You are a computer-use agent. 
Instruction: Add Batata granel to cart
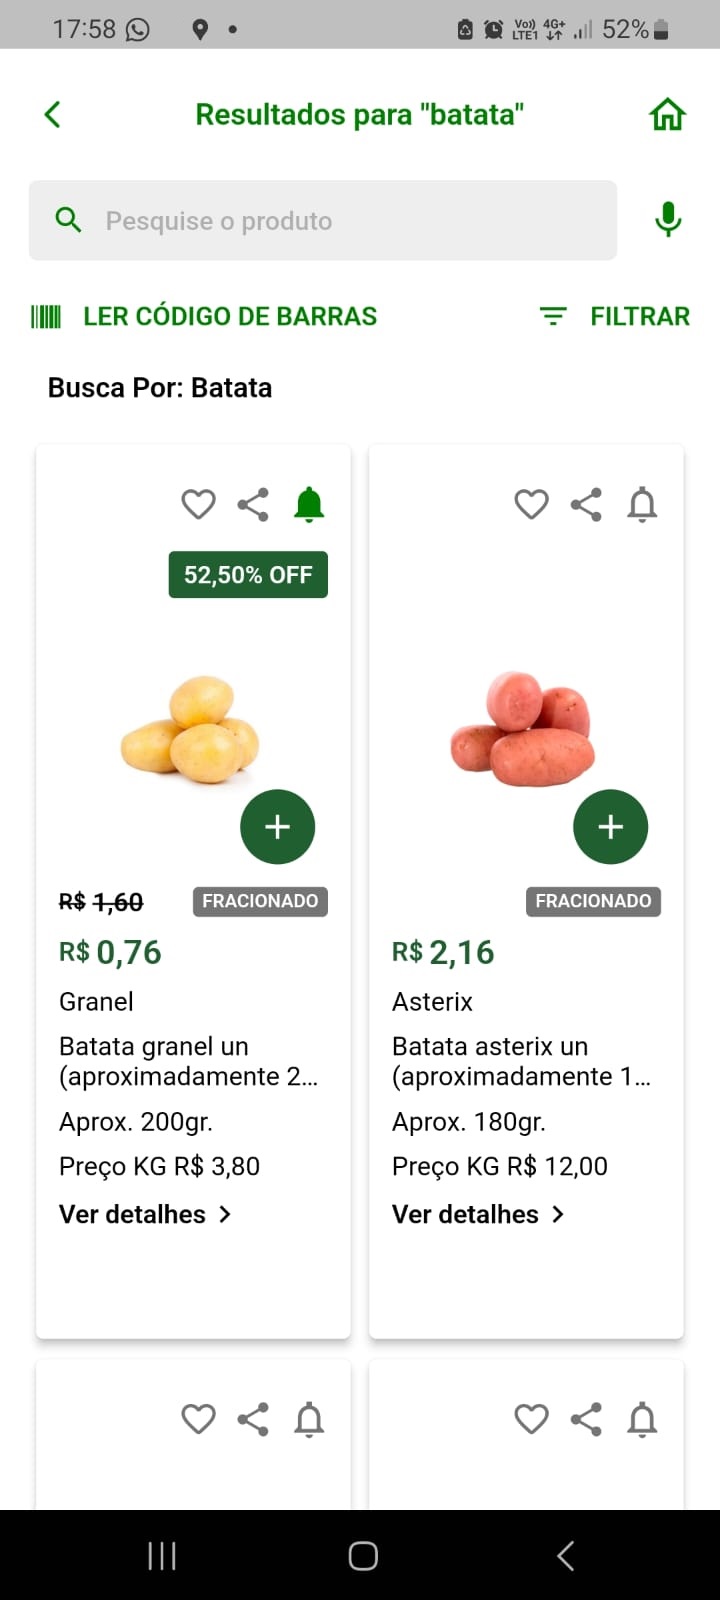278,827
